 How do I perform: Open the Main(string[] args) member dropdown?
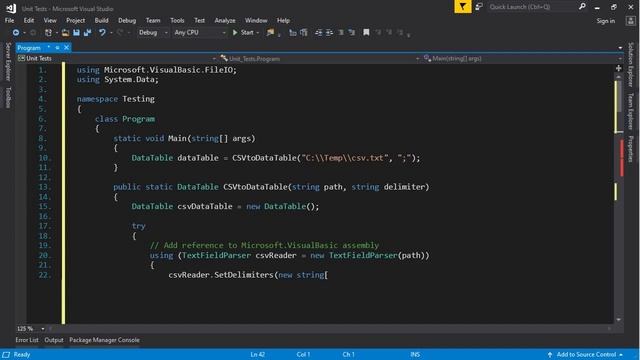522,59
